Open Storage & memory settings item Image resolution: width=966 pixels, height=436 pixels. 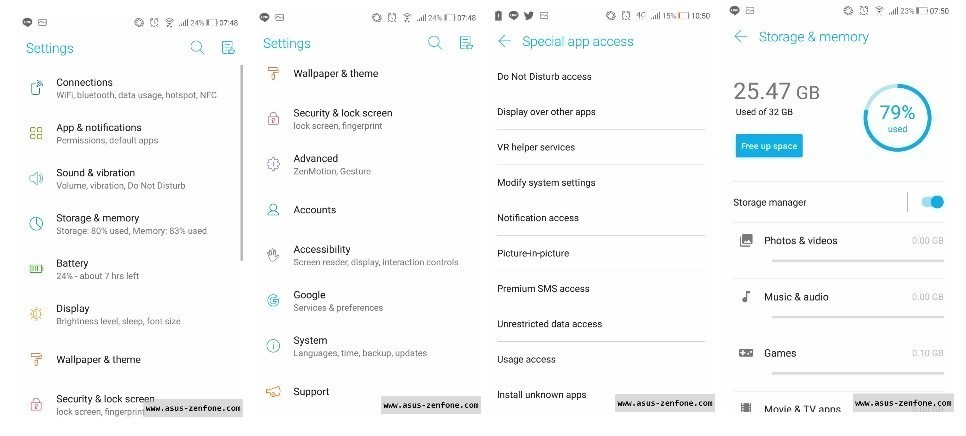coord(131,224)
